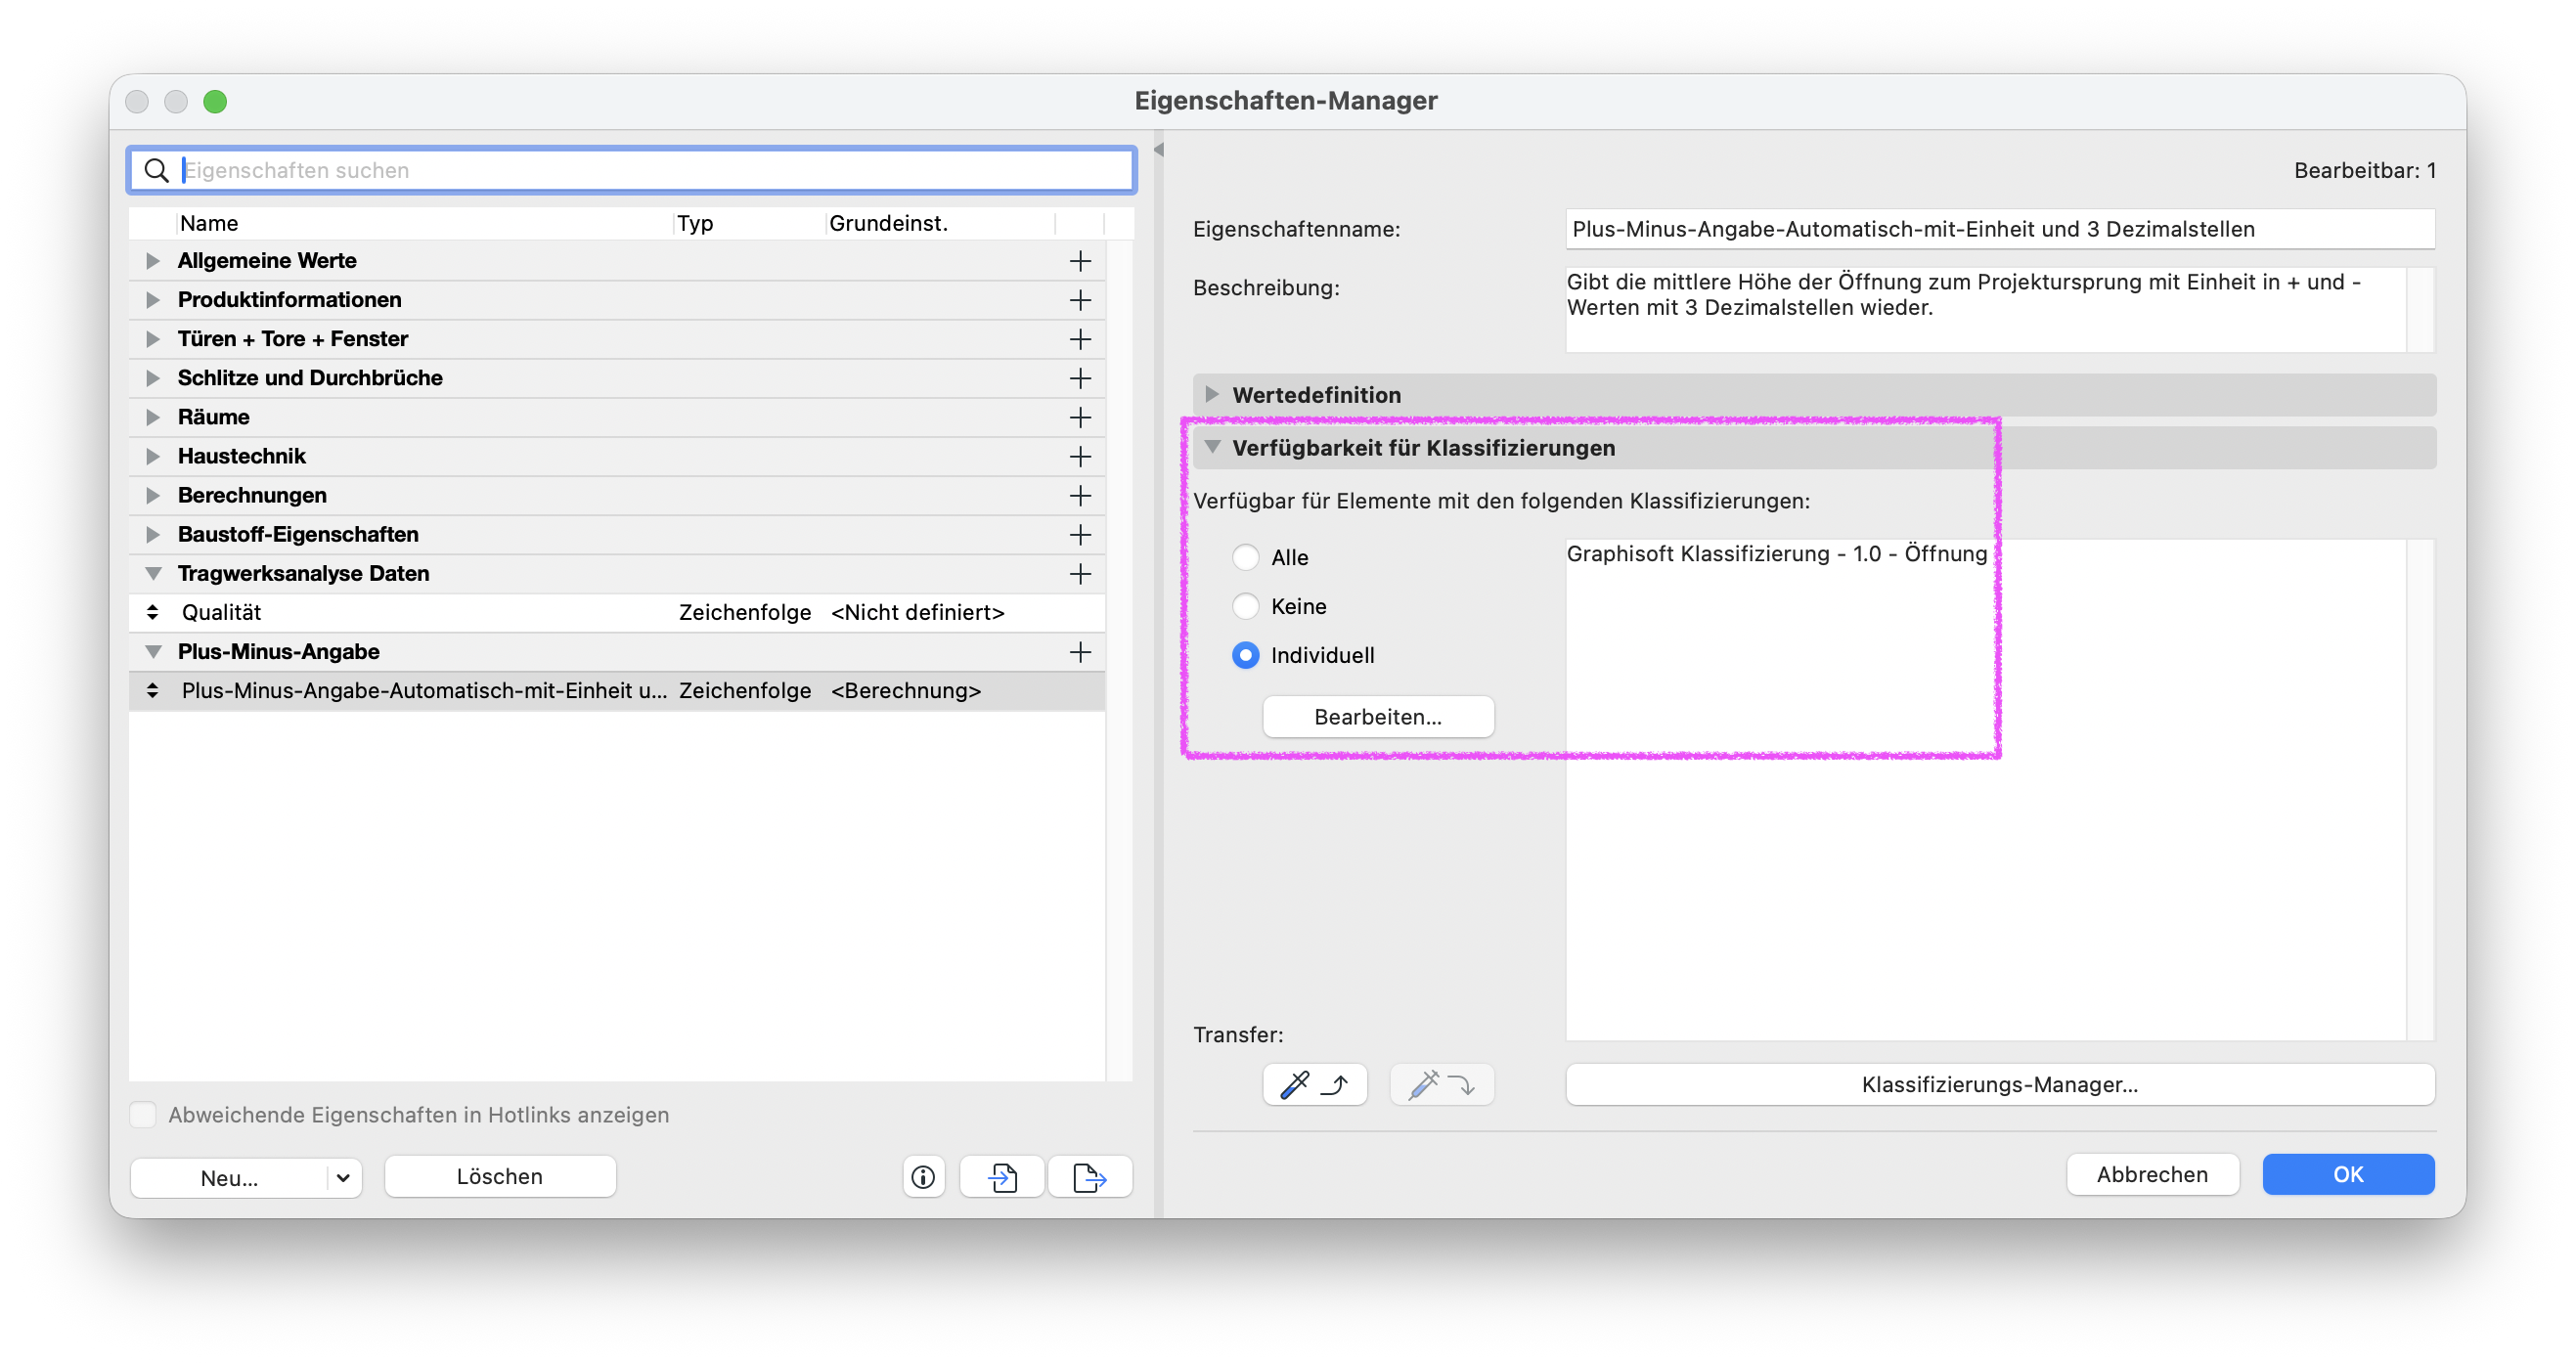Collapse the Plus-Minus-Angabe group
The height and width of the screenshot is (1363, 2576).
tap(153, 652)
